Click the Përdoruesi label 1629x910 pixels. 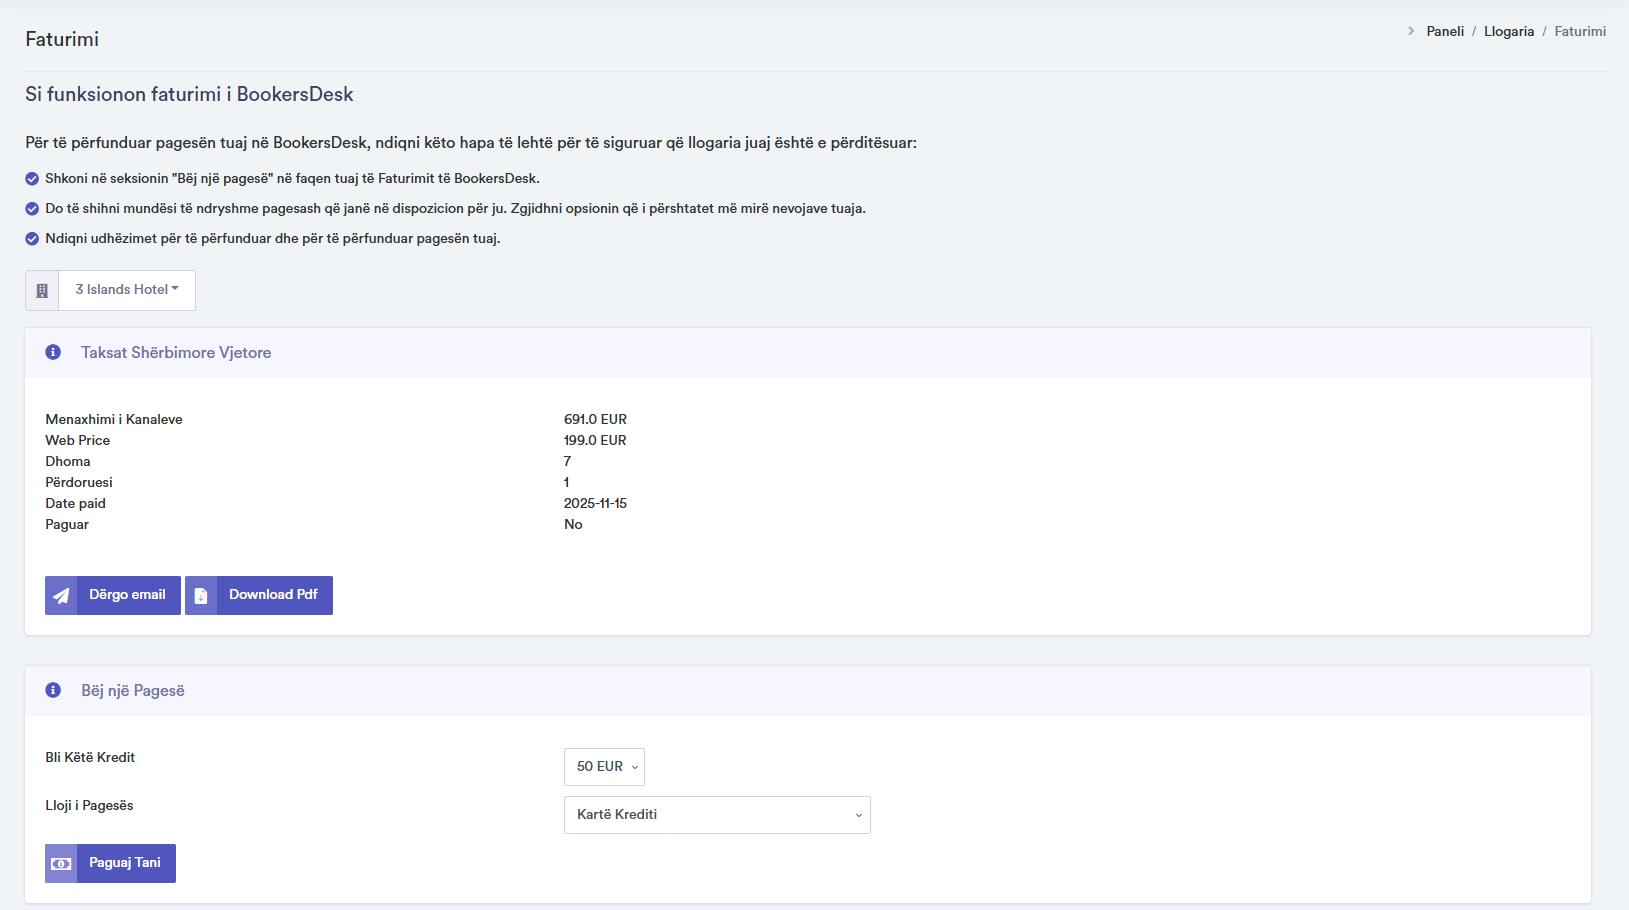(x=79, y=482)
